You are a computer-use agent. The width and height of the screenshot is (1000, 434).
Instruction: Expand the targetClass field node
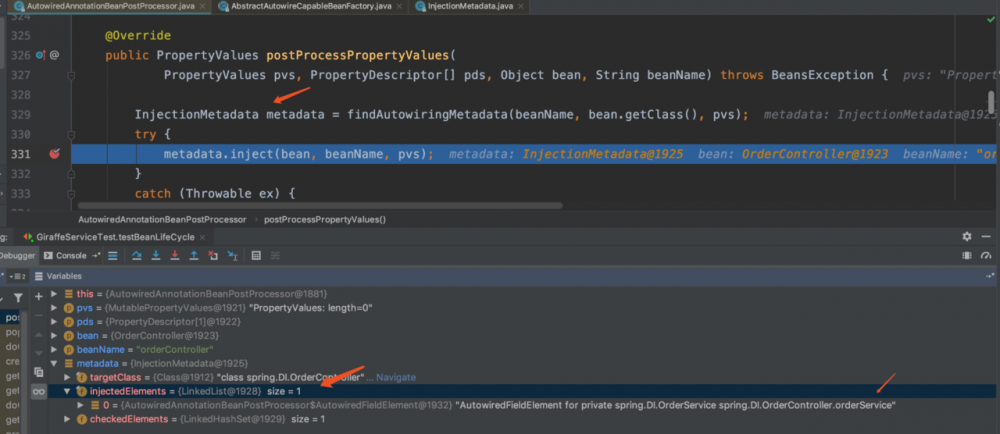click(68, 377)
